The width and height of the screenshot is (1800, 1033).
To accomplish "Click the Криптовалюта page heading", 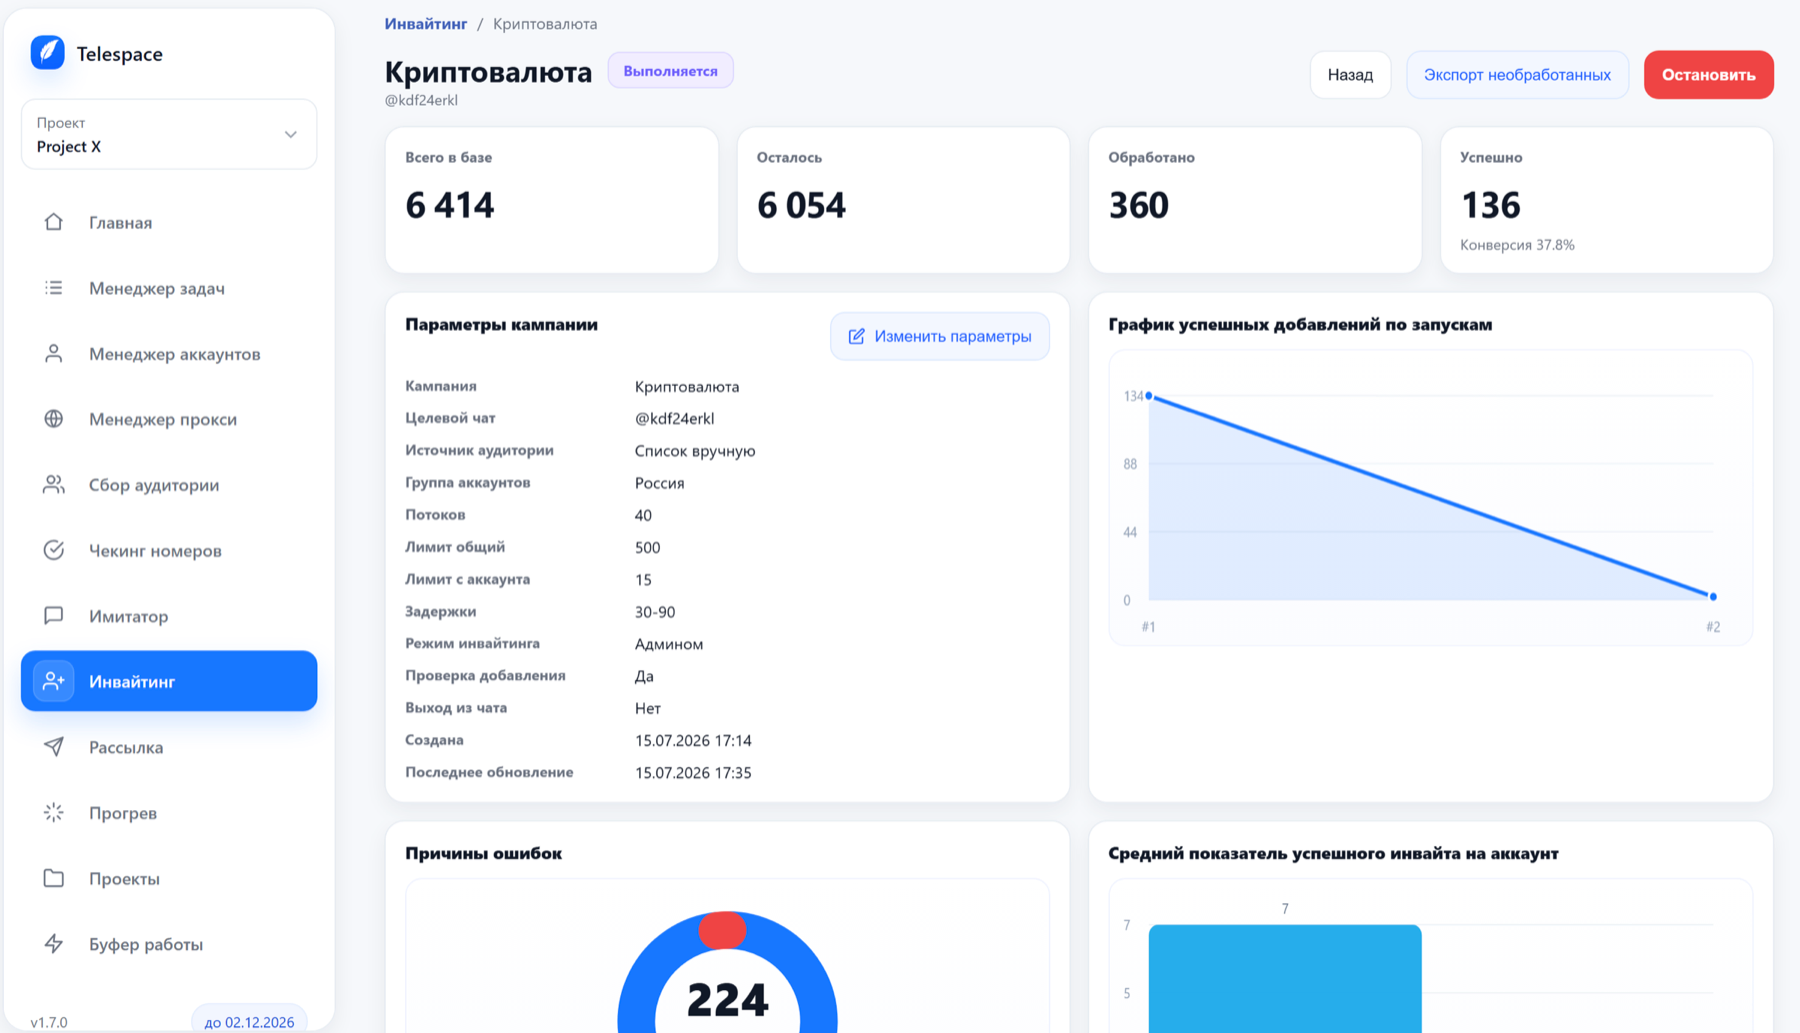I will (x=488, y=72).
